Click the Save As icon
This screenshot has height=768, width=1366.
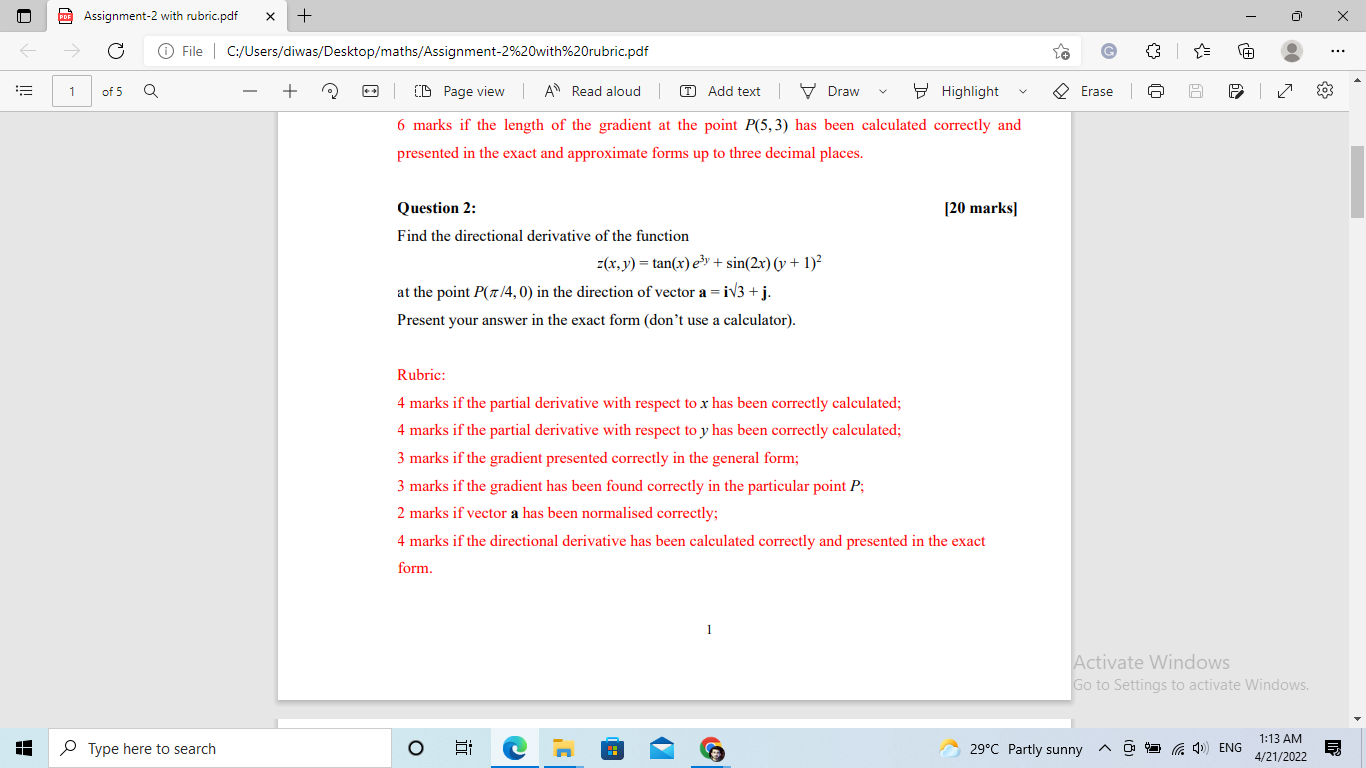(1236, 91)
